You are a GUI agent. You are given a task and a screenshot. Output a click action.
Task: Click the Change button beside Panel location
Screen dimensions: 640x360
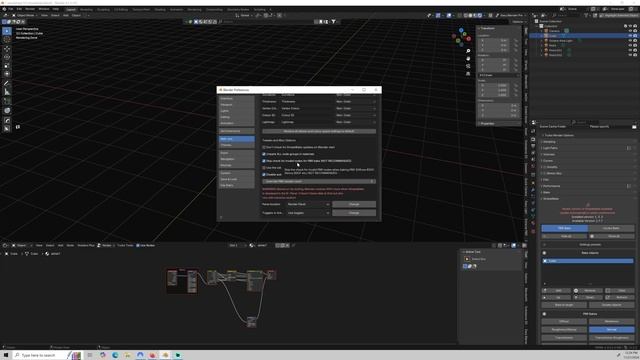click(x=354, y=204)
